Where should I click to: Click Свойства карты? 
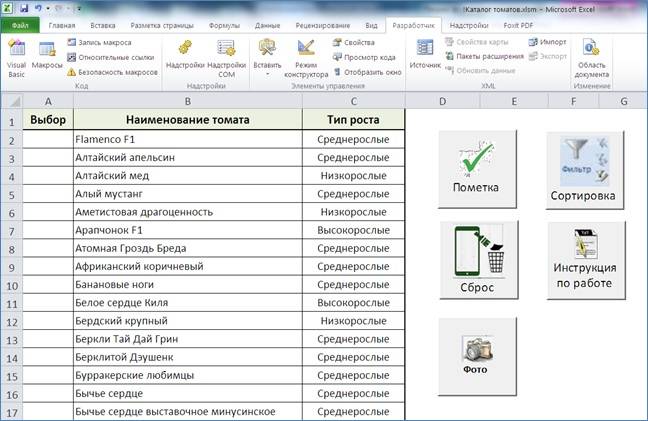pyautogui.click(x=476, y=42)
